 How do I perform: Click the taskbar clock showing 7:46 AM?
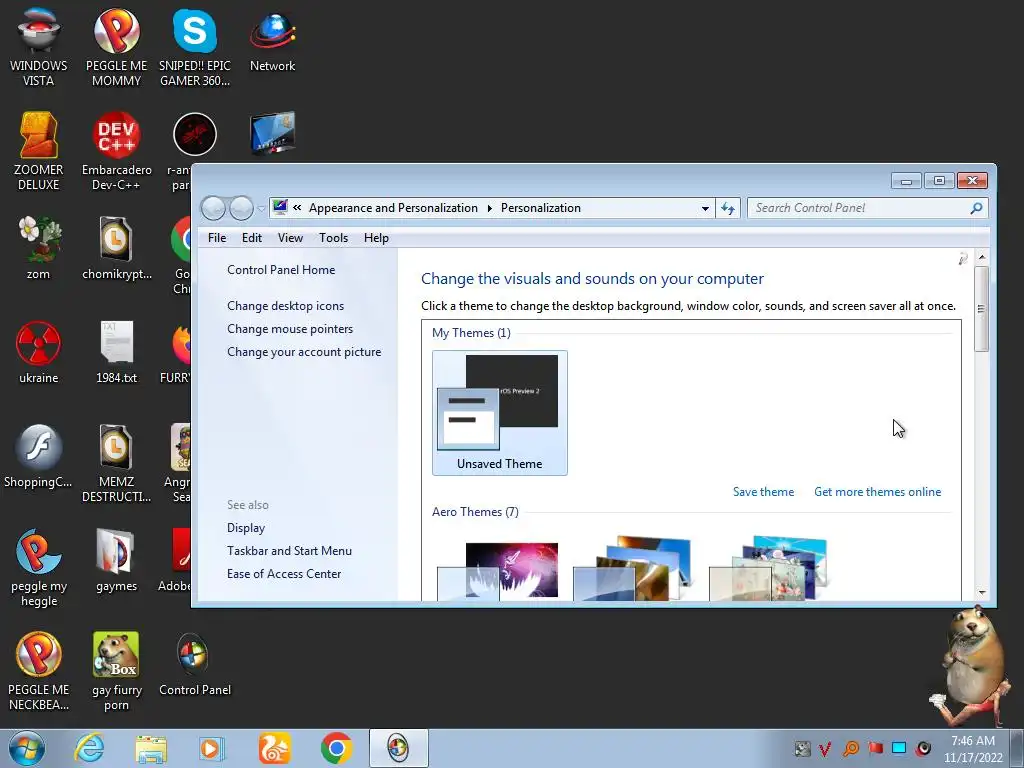(x=973, y=748)
